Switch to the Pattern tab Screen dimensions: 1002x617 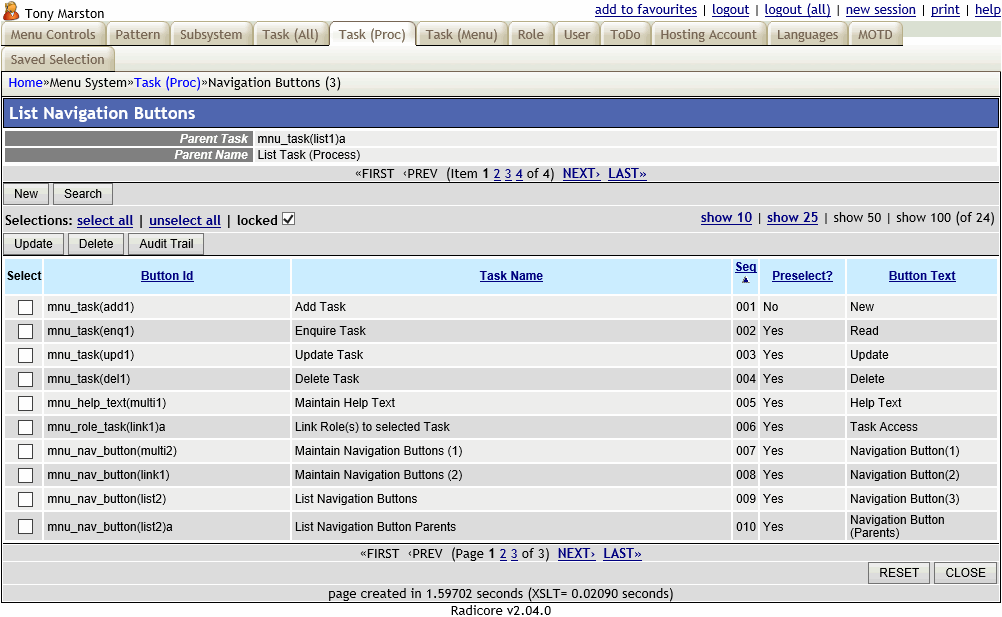[x=137, y=33]
